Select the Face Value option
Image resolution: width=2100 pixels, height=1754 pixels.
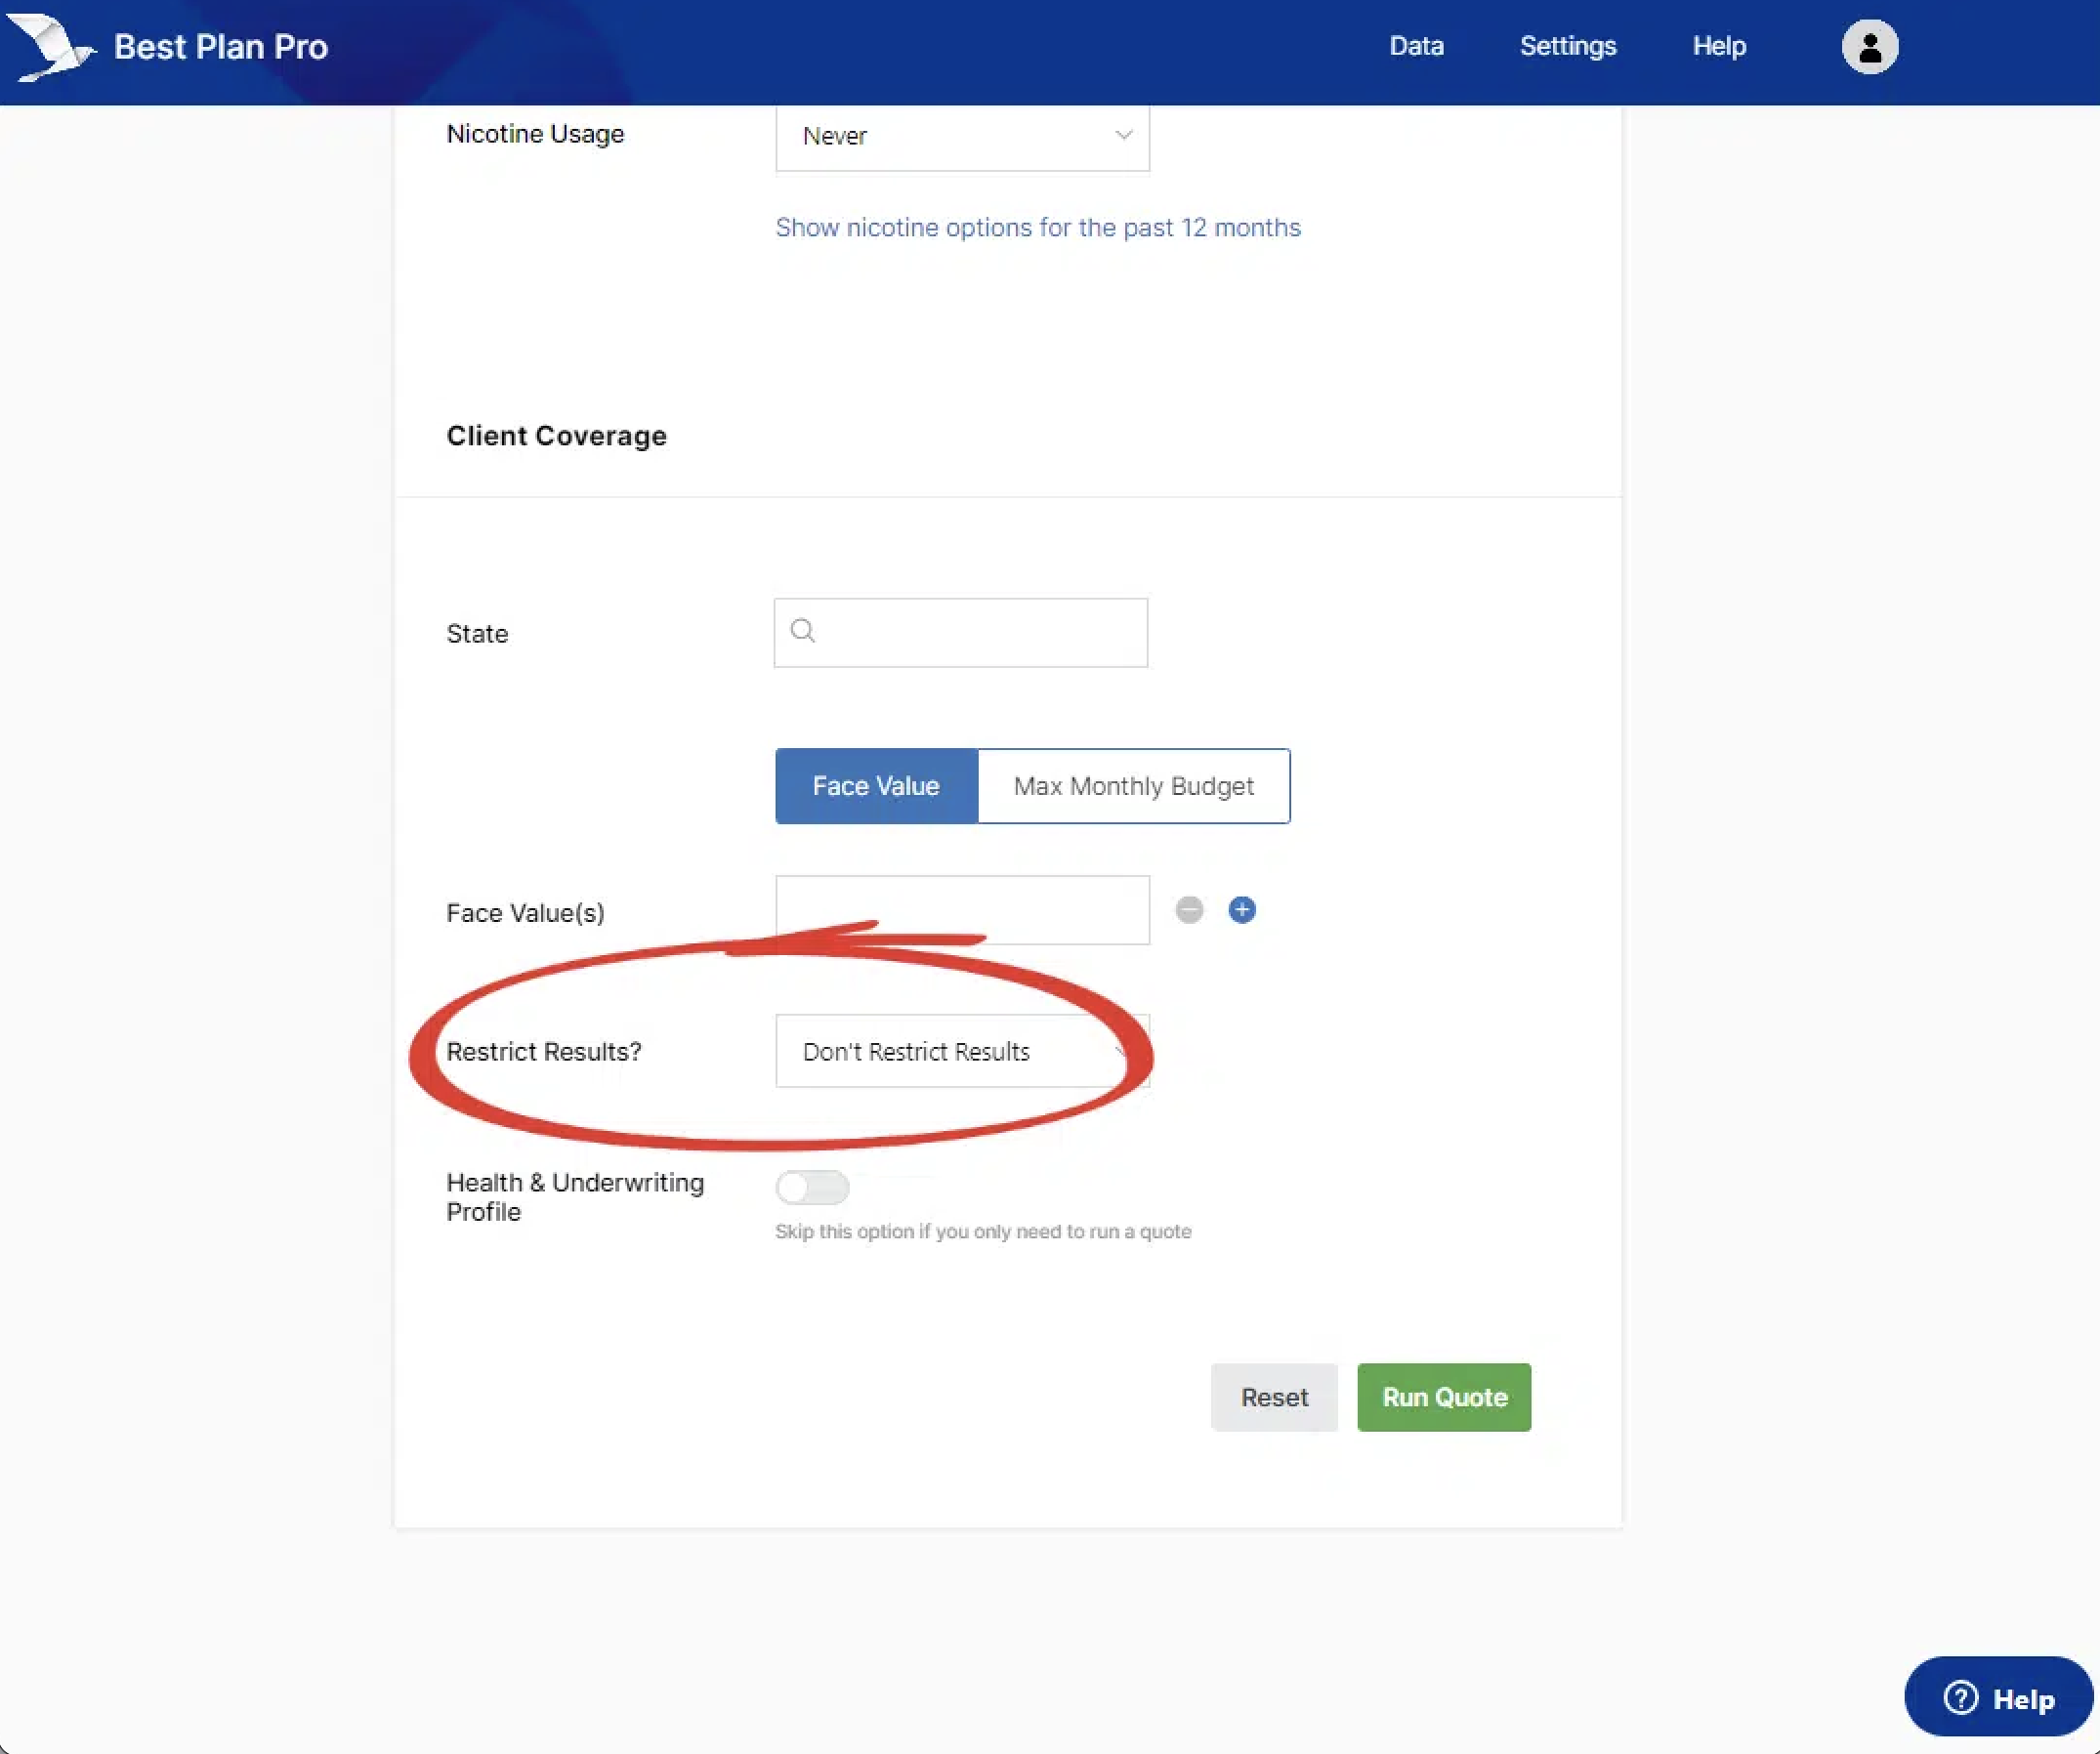click(876, 786)
